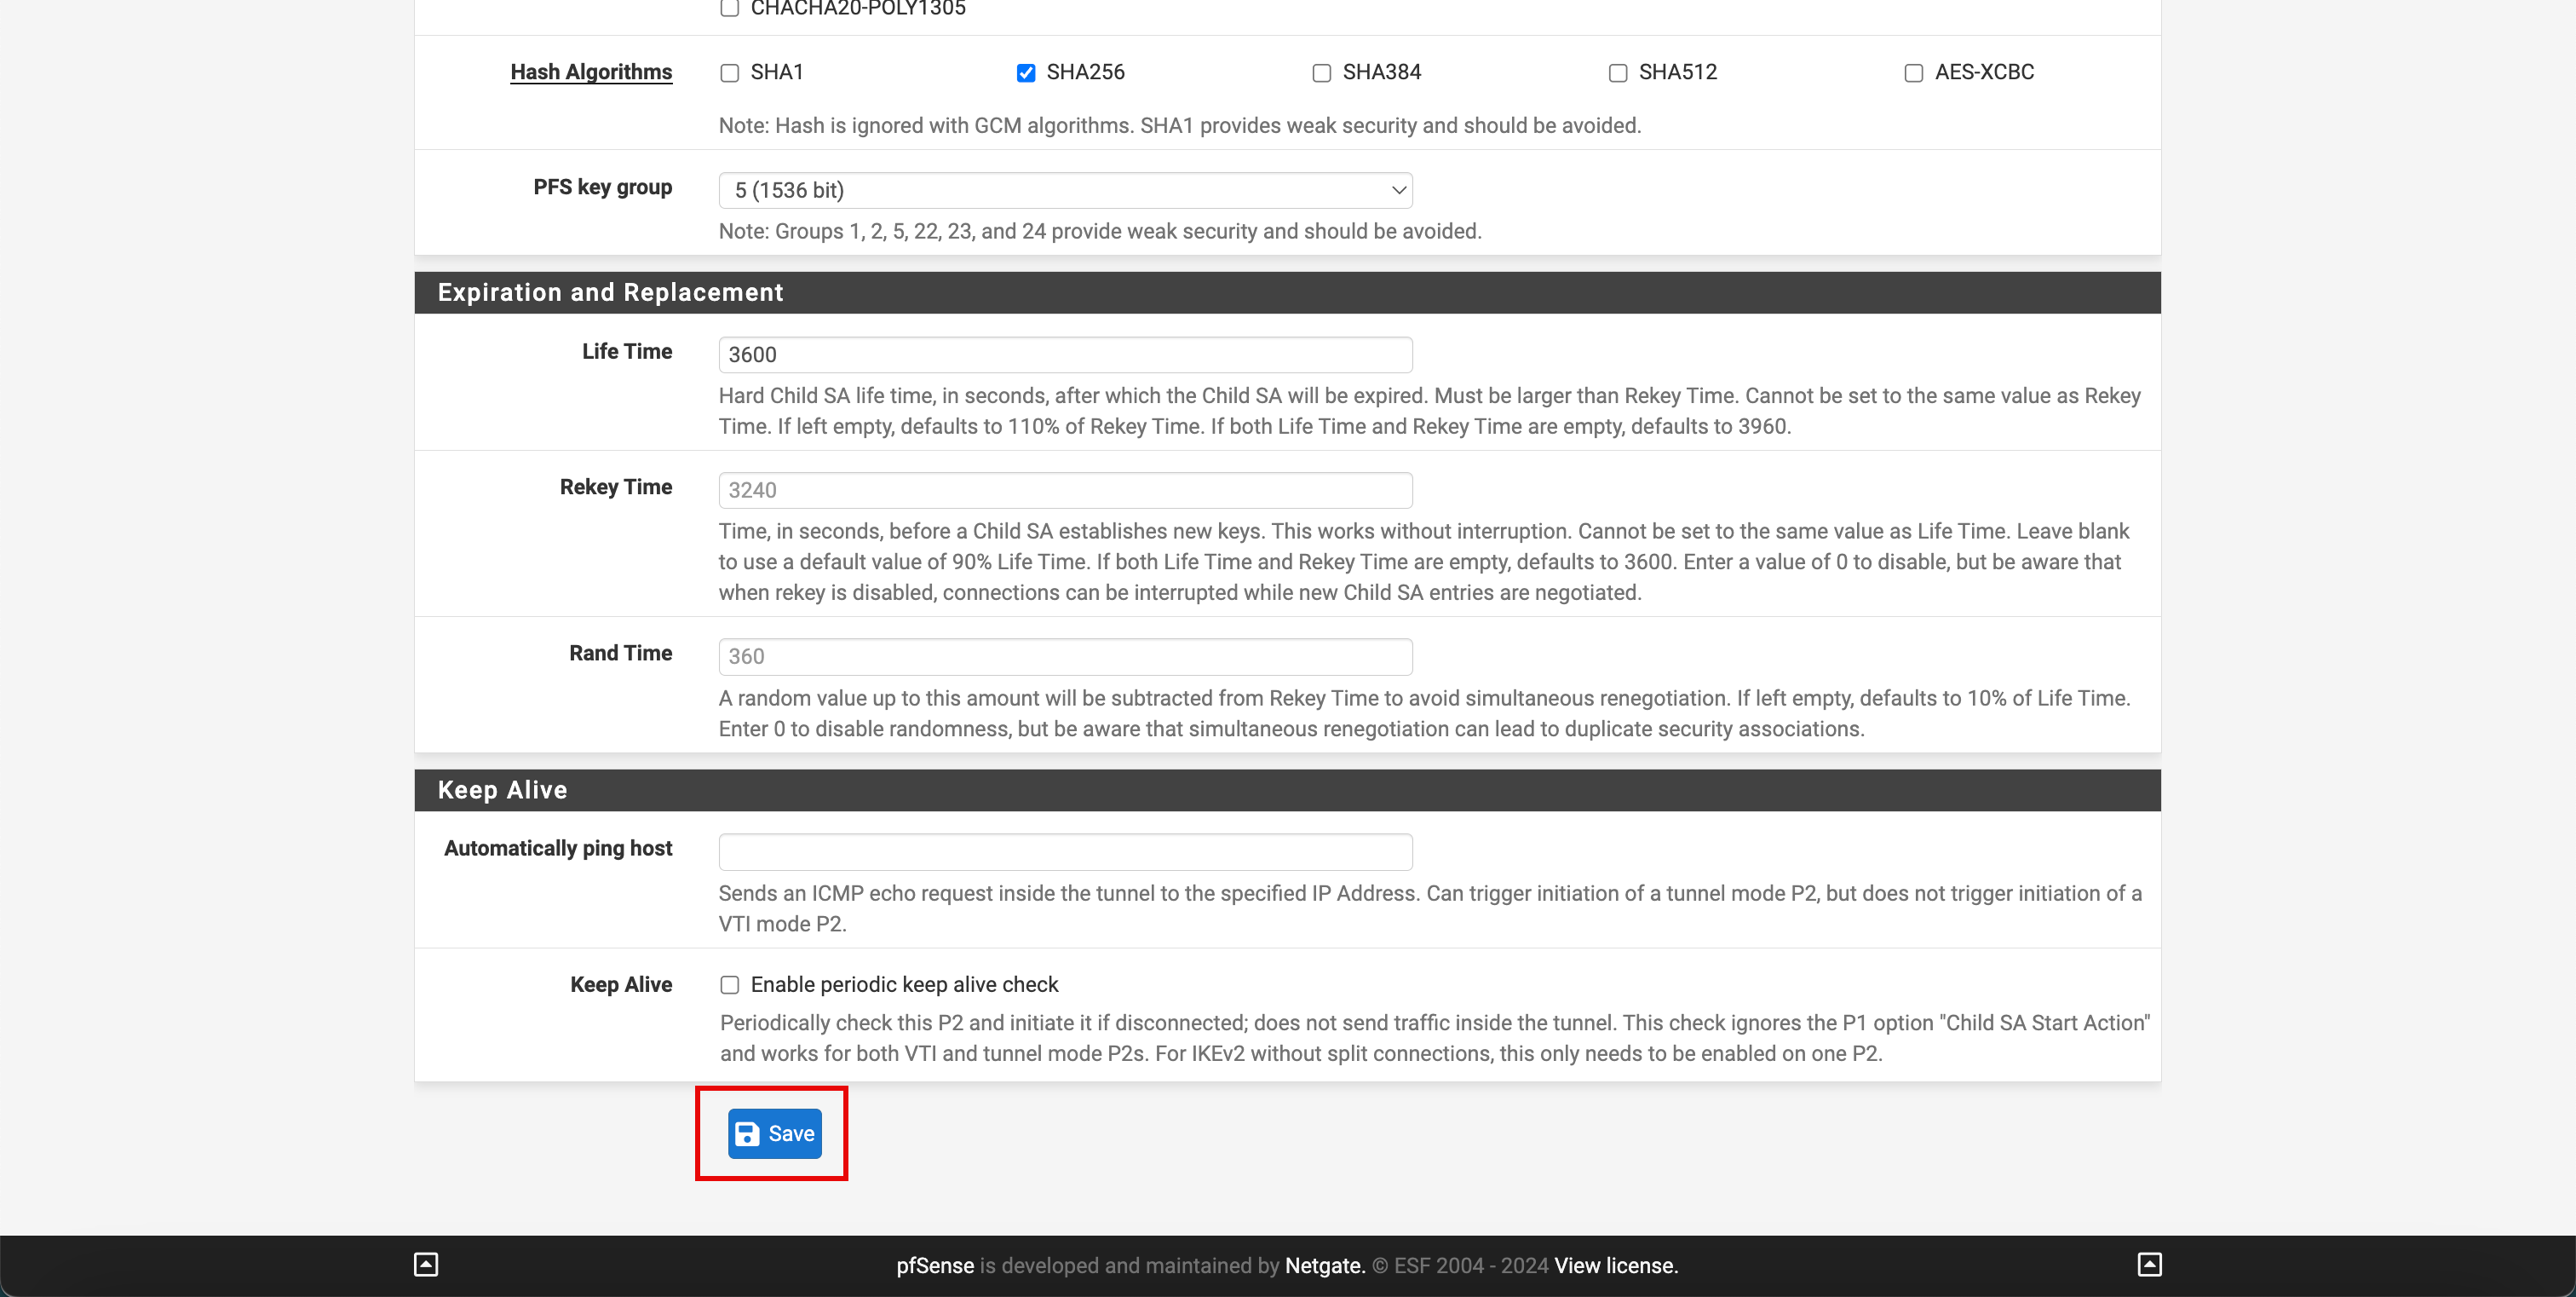Select SHA384 hash algorithm checkbox
Image resolution: width=2576 pixels, height=1297 pixels.
point(1321,71)
